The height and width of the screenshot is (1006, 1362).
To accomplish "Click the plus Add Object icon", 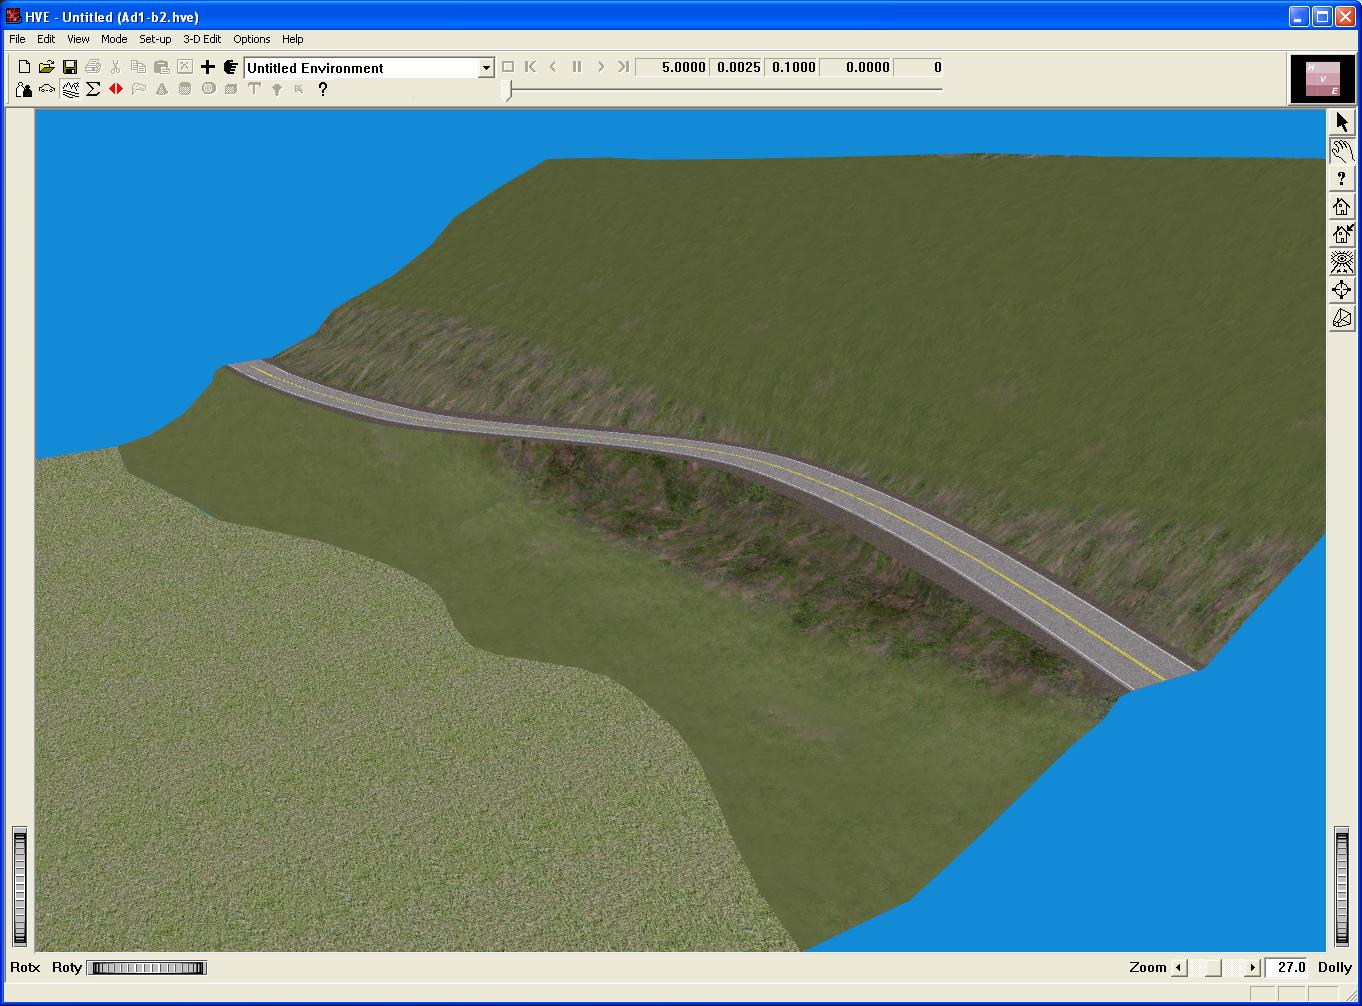I will click(207, 67).
